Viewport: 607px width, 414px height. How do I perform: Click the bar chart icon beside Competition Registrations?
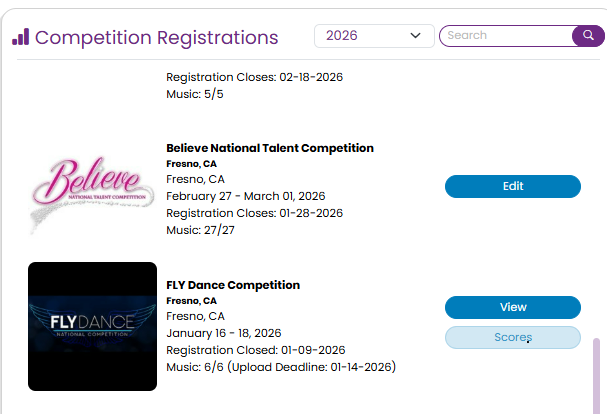tap(20, 38)
